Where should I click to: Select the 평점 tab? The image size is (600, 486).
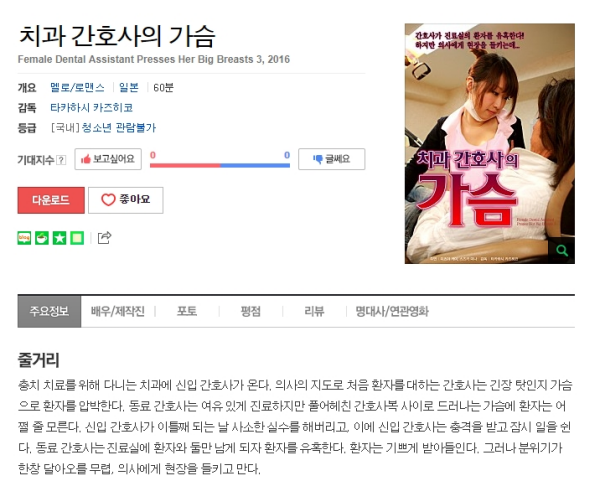click(251, 311)
